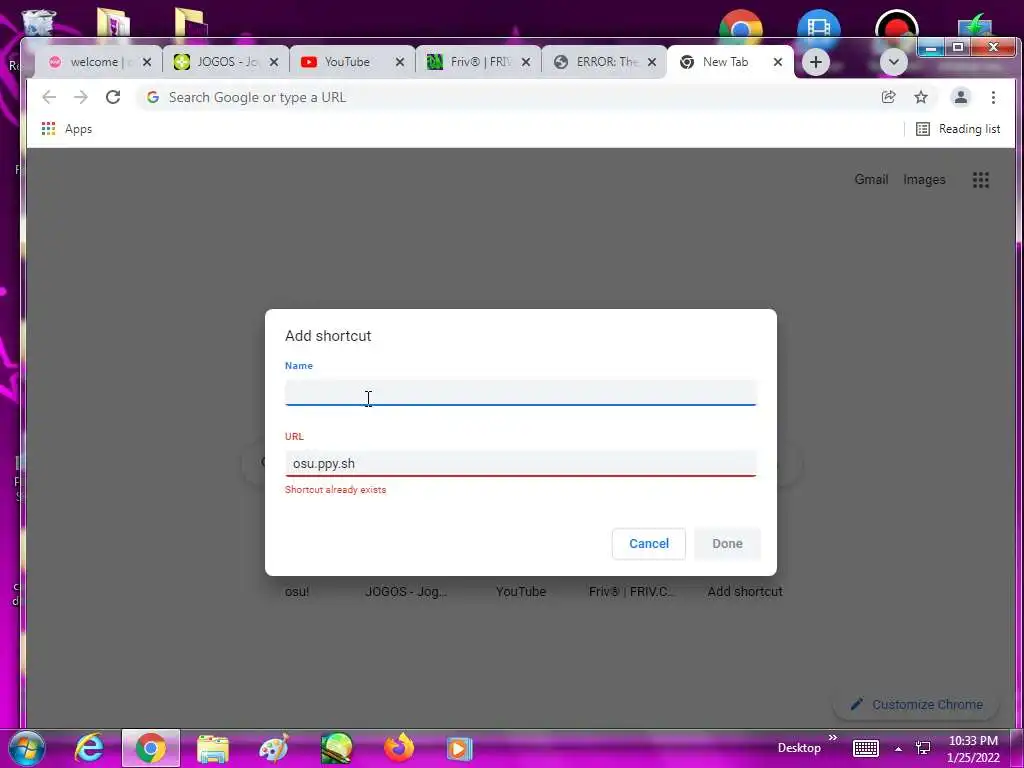Screen dimensions: 1024x768
Task: Click Customize Chrome button
Action: 917,704
